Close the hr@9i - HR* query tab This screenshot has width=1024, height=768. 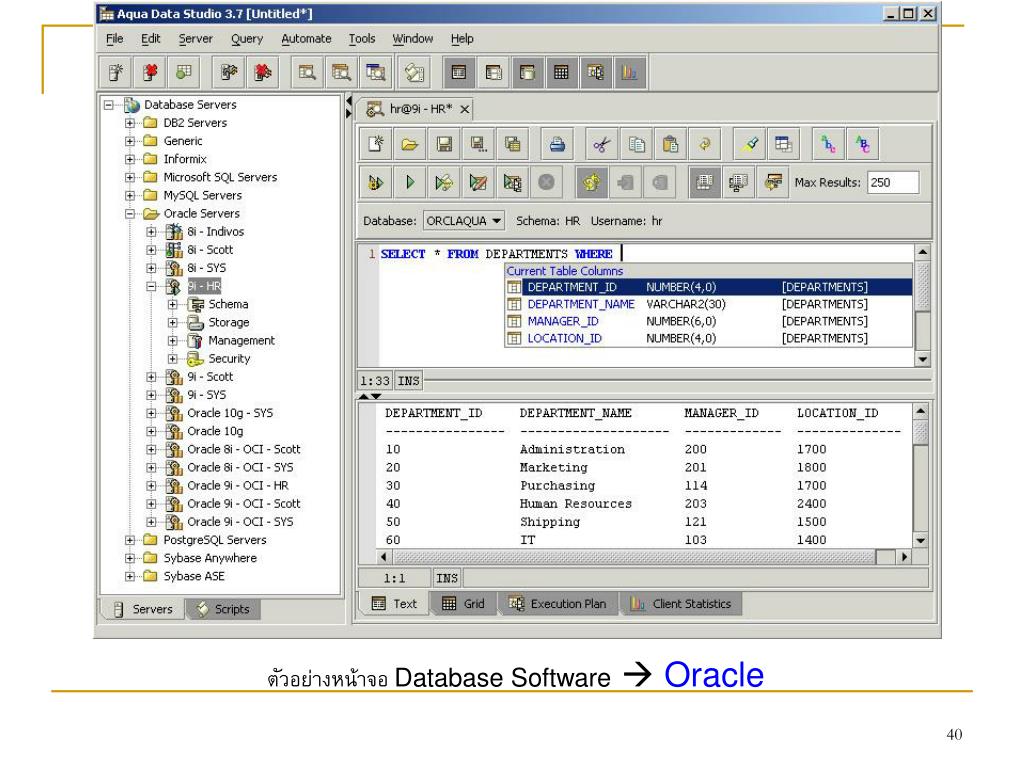[x=464, y=109]
